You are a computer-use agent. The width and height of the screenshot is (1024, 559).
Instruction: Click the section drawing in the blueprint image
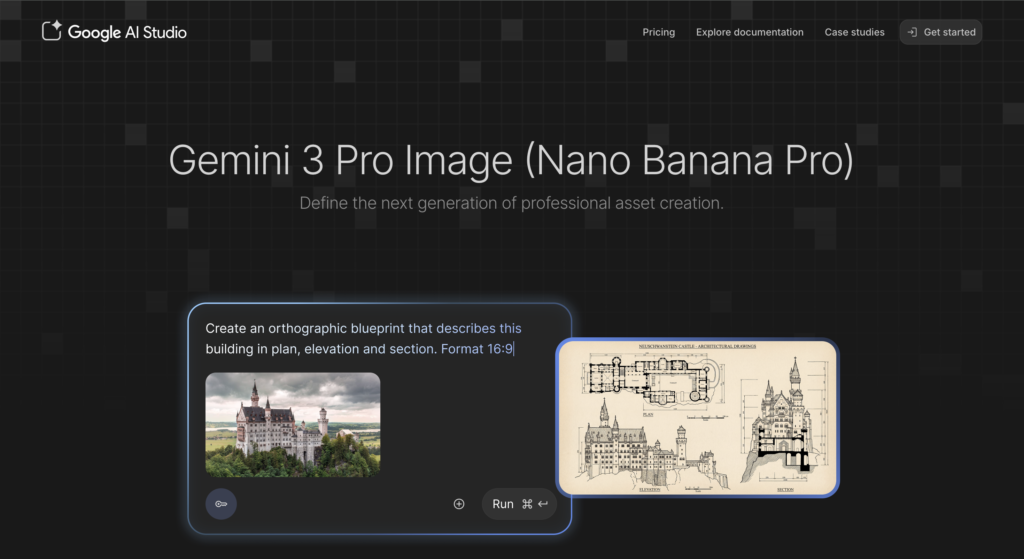tap(782, 430)
